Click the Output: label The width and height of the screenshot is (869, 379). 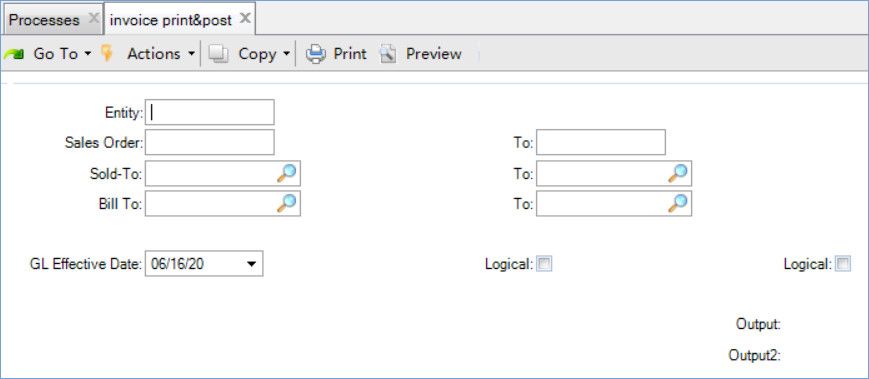point(758,324)
